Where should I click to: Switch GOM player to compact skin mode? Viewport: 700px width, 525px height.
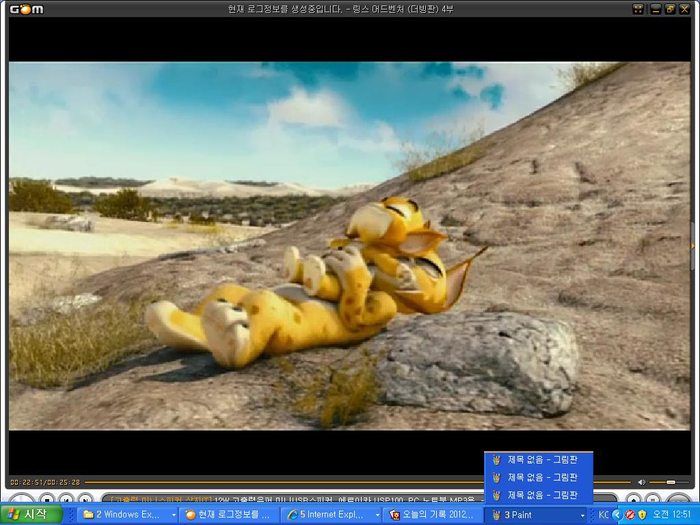[x=638, y=9]
